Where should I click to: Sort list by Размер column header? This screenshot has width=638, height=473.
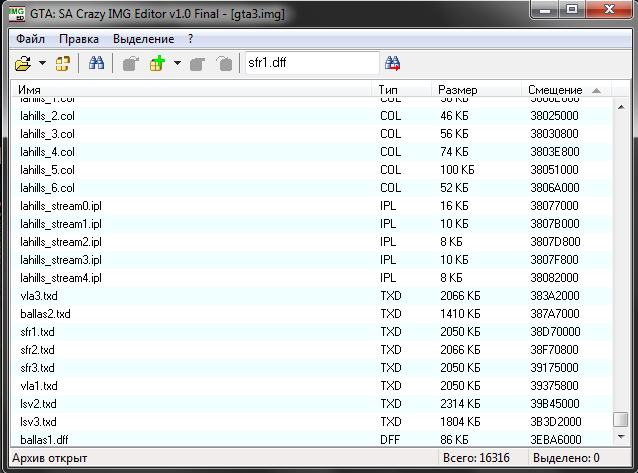tap(476, 90)
